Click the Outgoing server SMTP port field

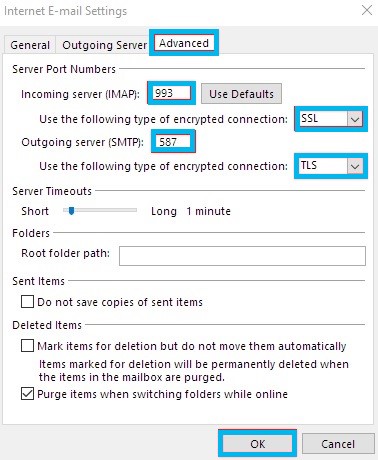pos(173,142)
